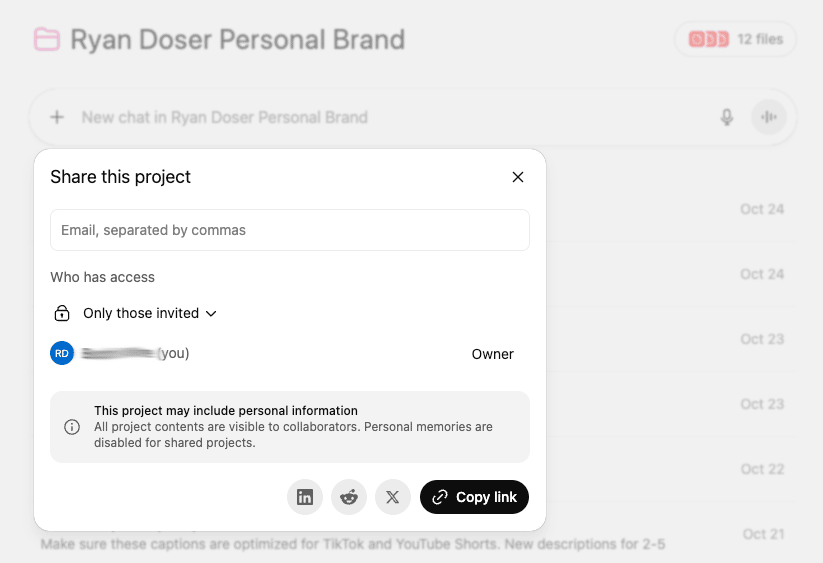The height and width of the screenshot is (563, 823).
Task: Click the microphone dictation icon
Action: (x=727, y=117)
